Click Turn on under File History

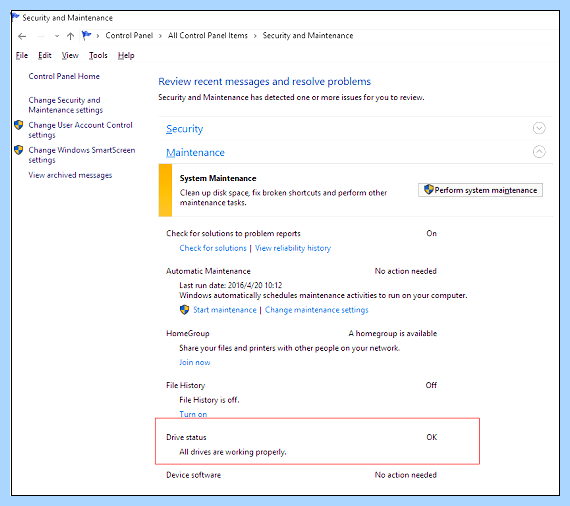click(x=193, y=414)
